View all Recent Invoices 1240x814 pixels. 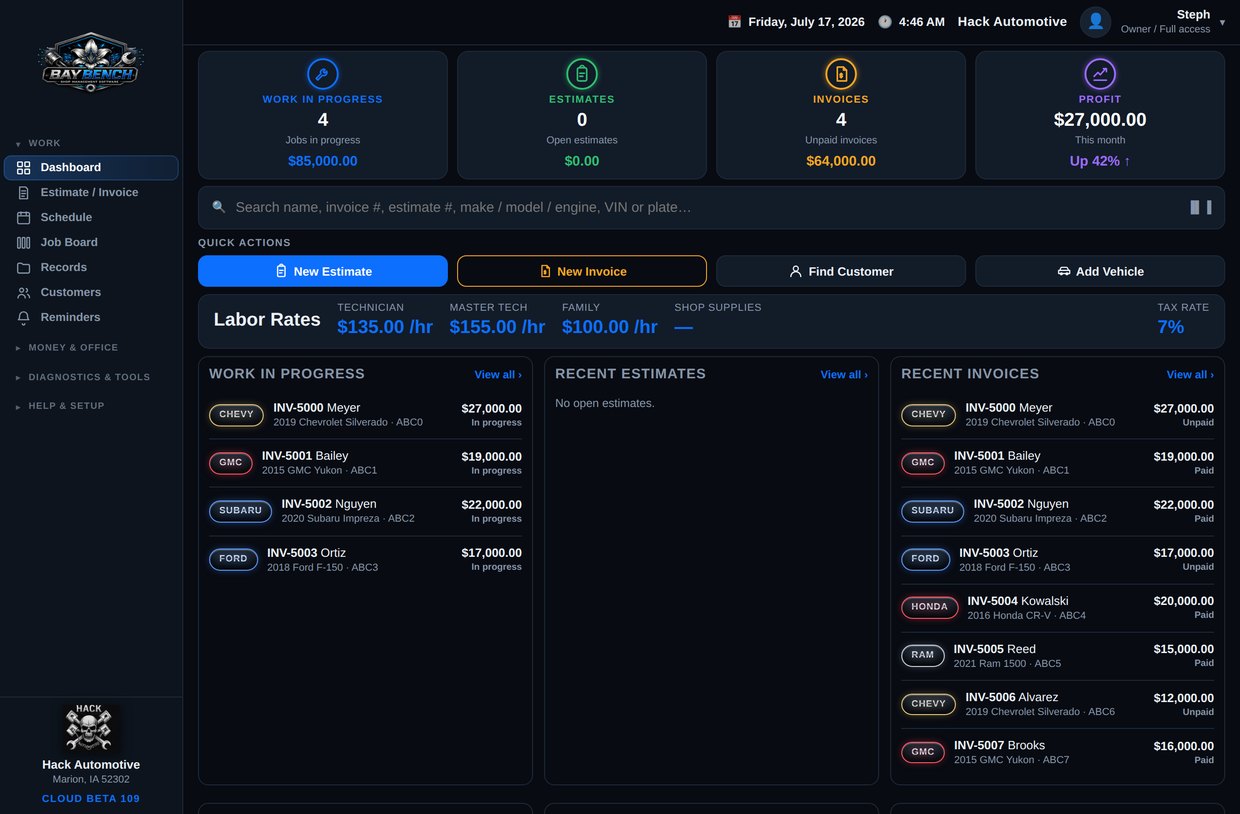[1190, 375]
